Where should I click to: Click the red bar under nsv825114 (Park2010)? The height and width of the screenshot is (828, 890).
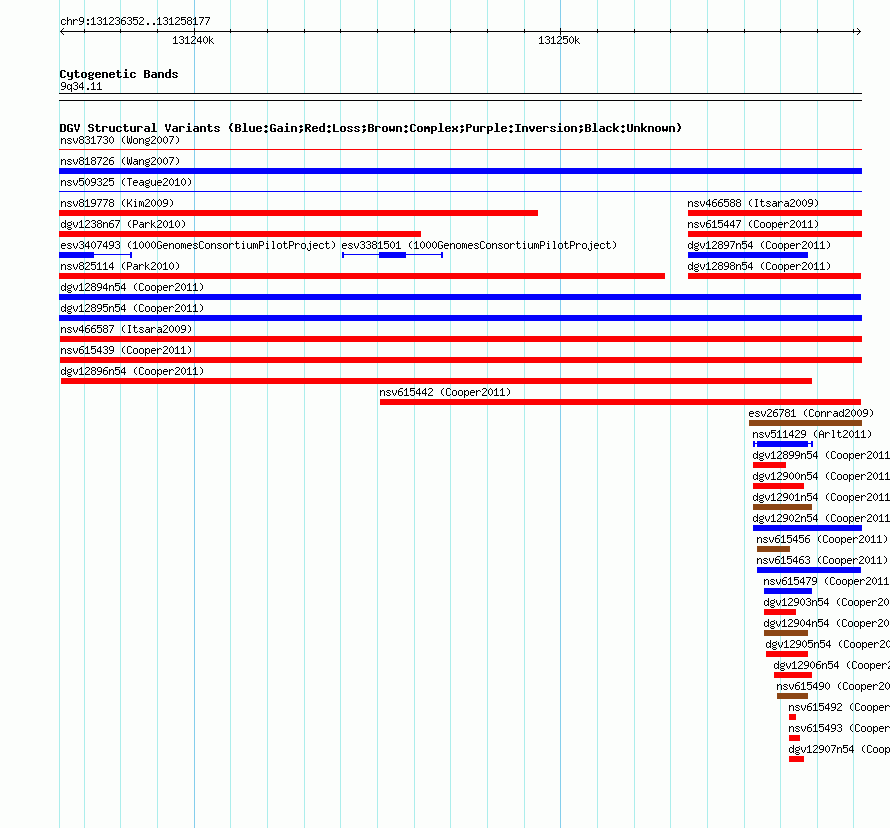click(362, 276)
